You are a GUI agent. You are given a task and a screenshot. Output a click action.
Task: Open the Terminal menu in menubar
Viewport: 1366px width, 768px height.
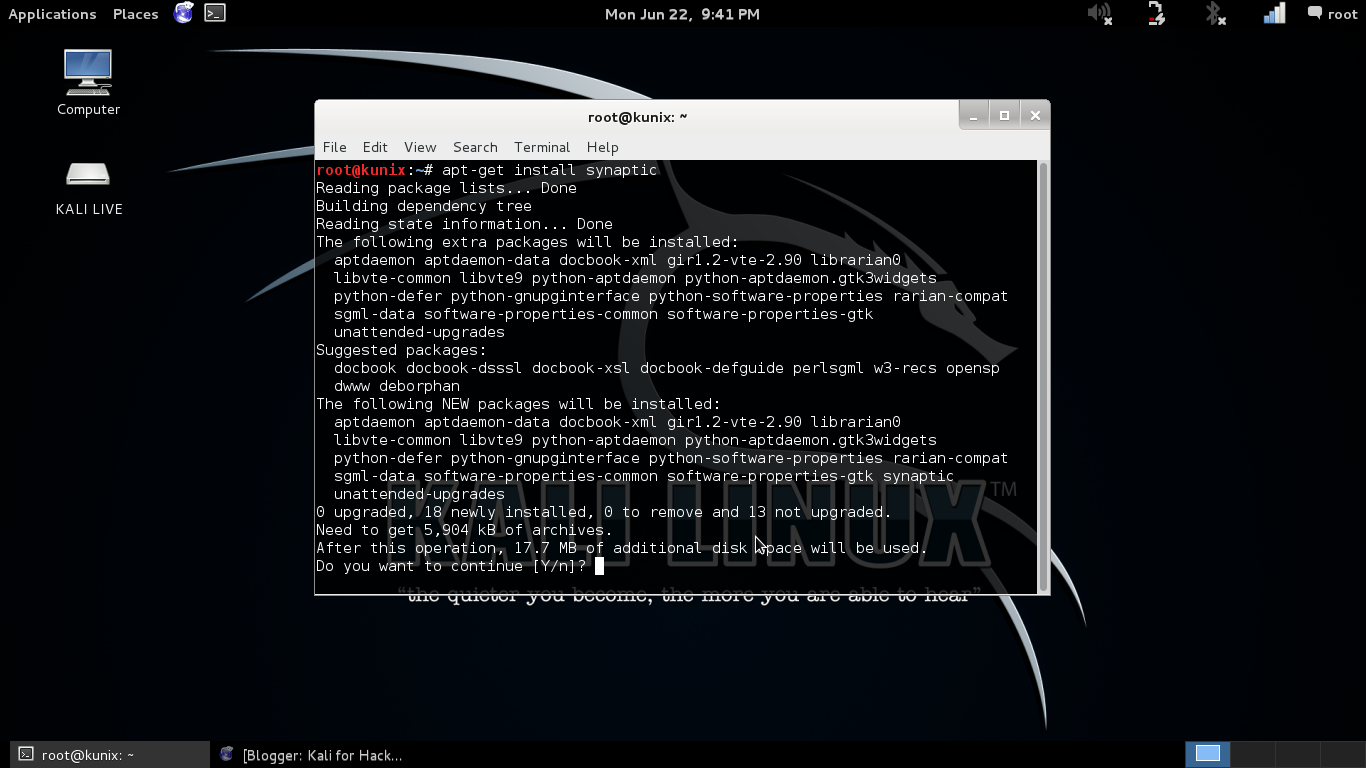click(x=542, y=147)
